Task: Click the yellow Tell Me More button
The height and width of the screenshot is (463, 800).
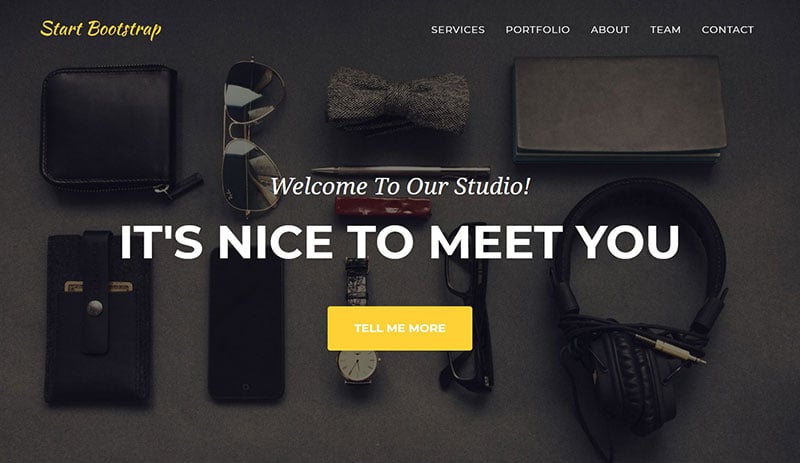Action: point(399,328)
